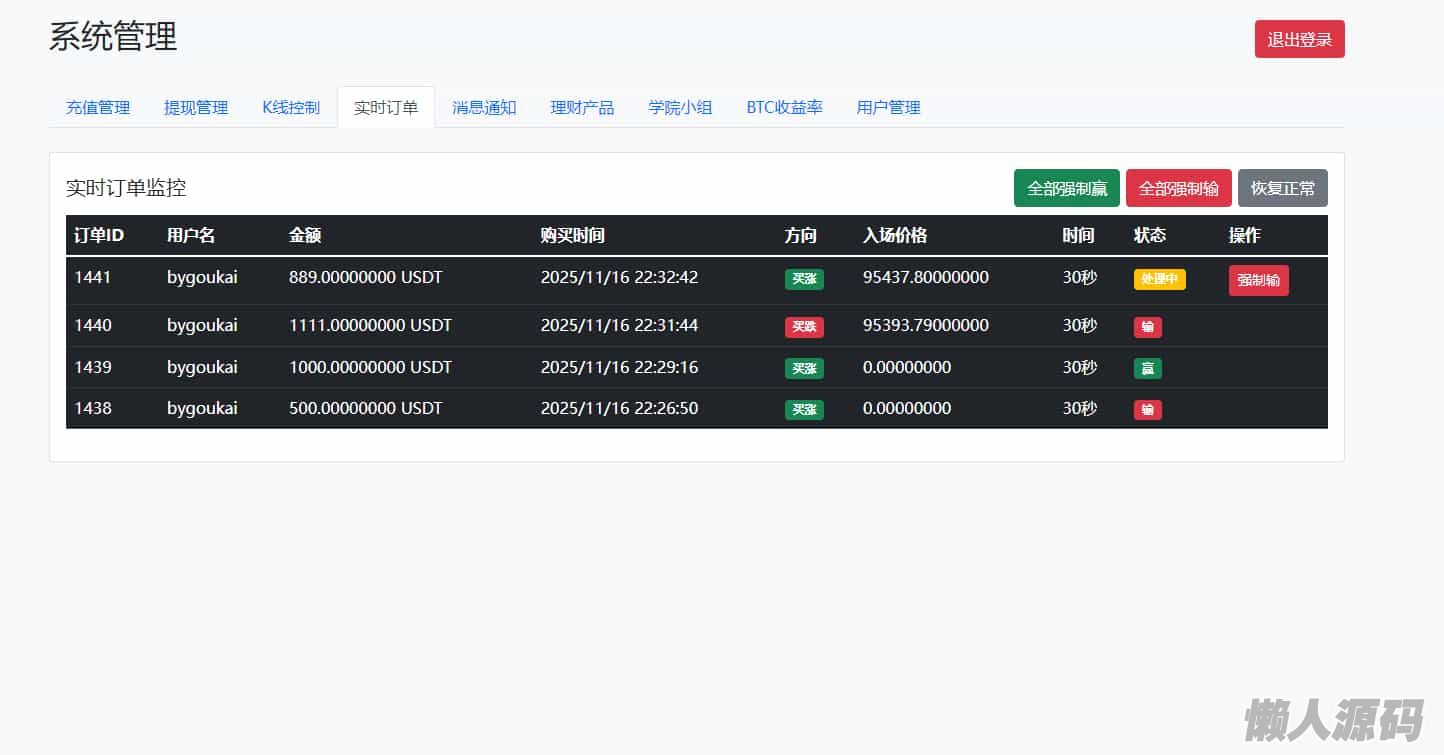Switch to the 提现管理 tab
This screenshot has width=1444, height=755.
pos(196,108)
